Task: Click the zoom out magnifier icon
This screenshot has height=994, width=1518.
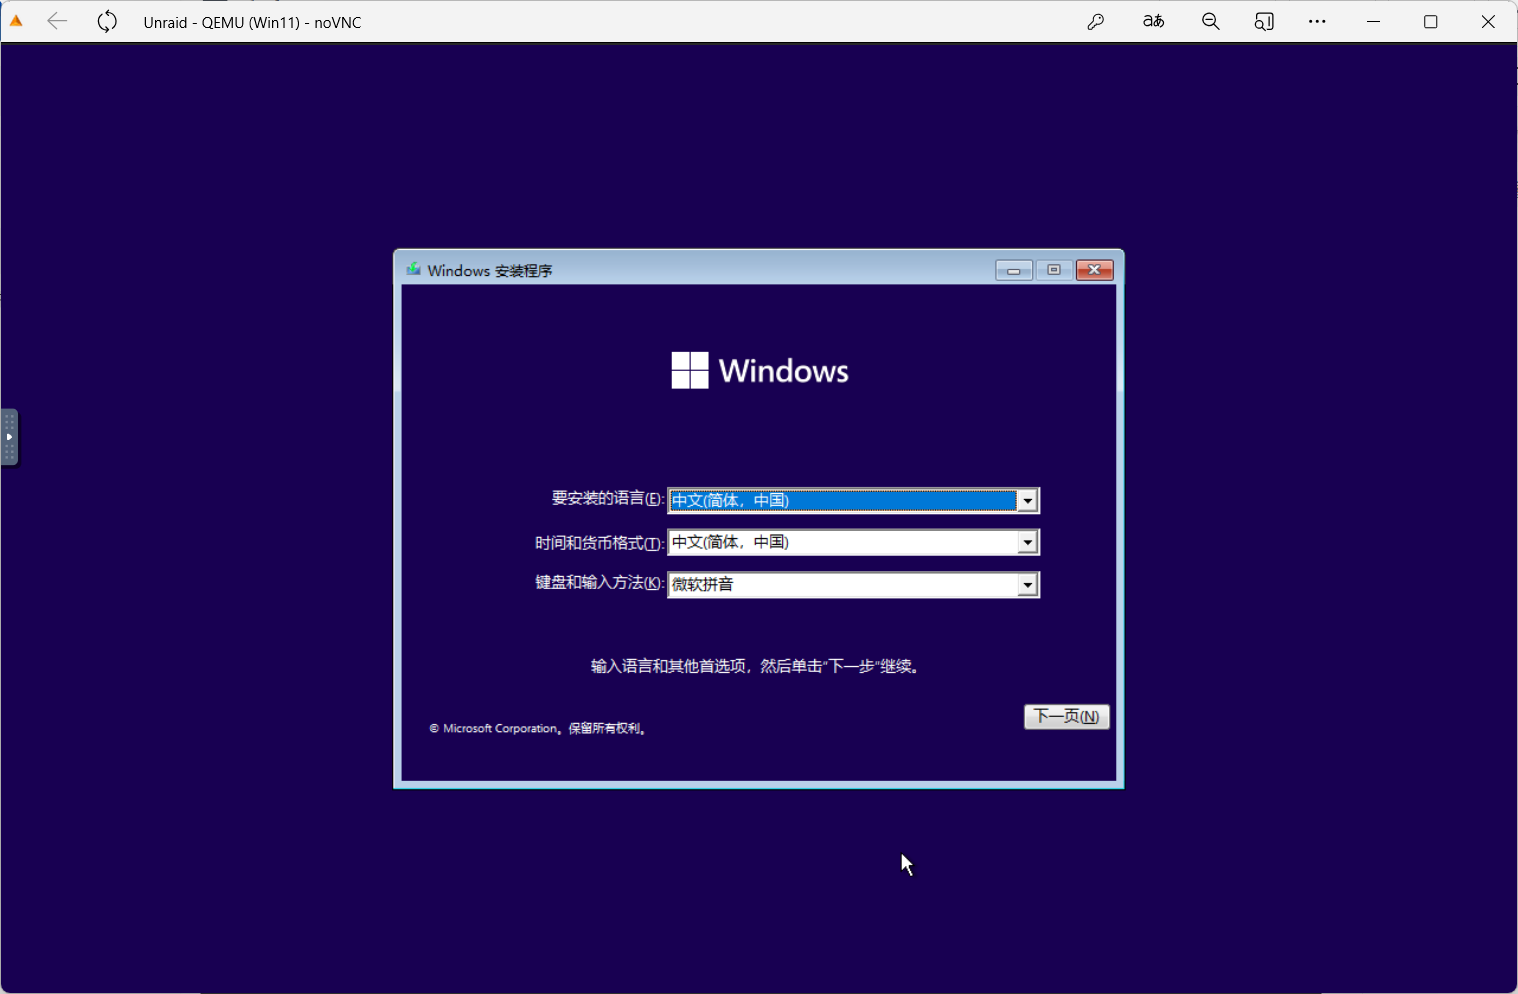Action: tap(1210, 21)
